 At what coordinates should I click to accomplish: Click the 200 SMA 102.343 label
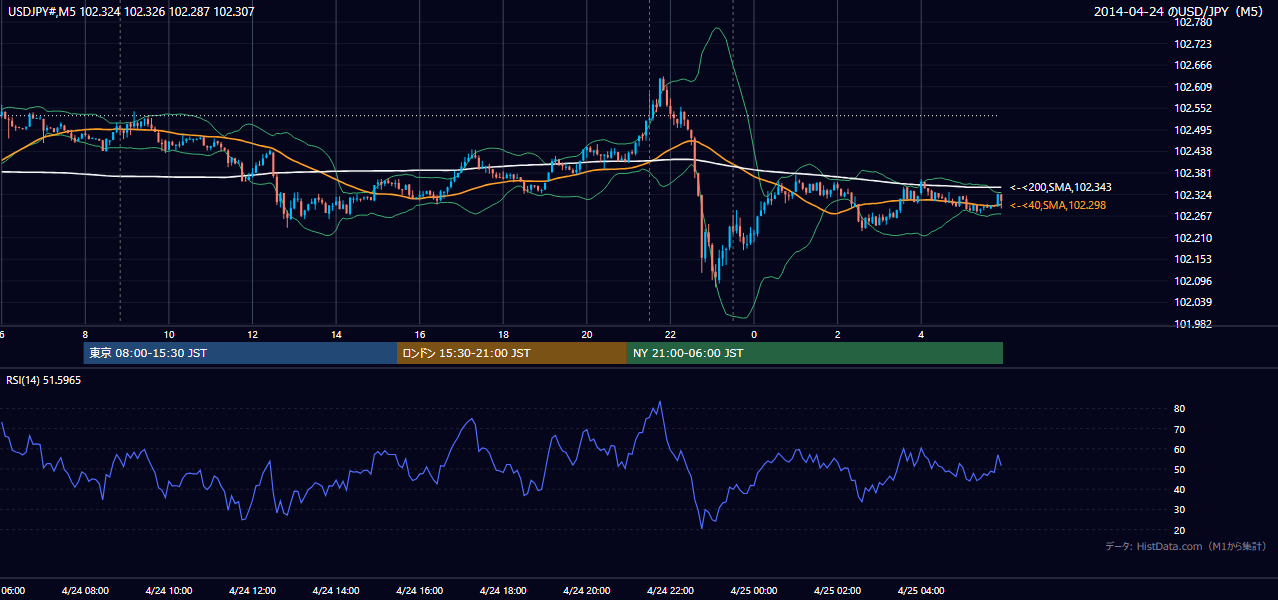pyautogui.click(x=1060, y=187)
